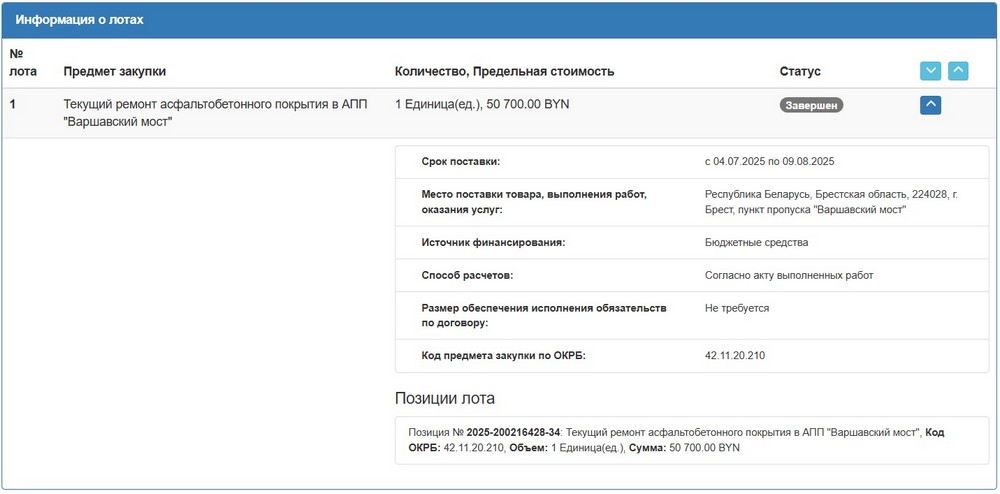Click the 'Количество, Предельная стоимость' column header

pos(504,72)
